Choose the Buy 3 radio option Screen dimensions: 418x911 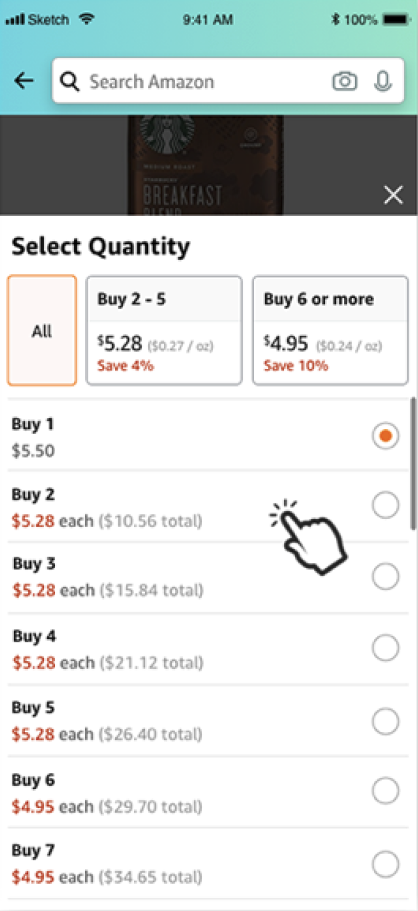coord(385,576)
